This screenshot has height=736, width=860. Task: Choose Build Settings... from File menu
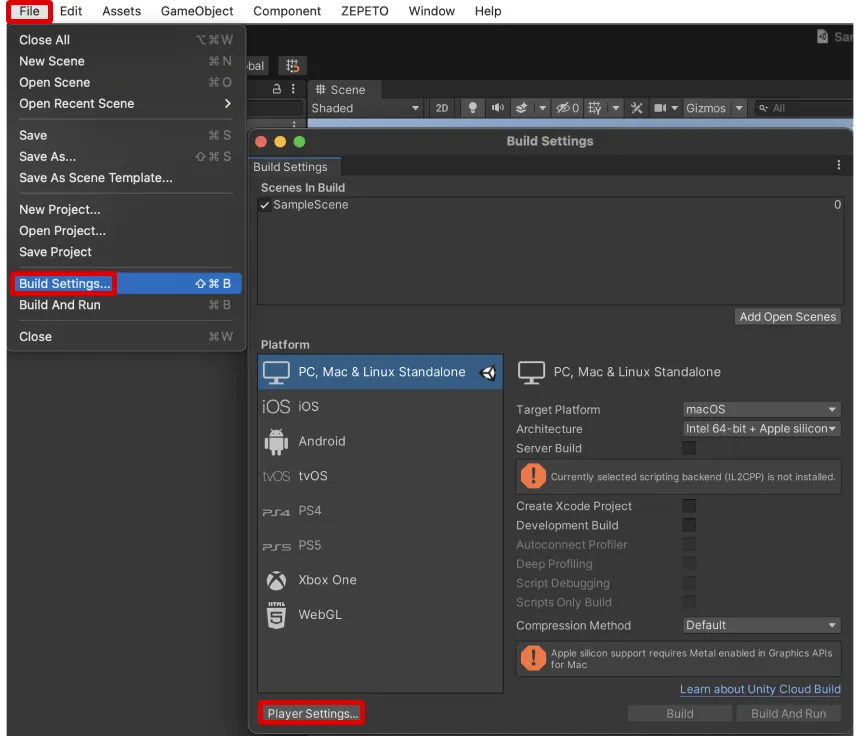coord(126,284)
